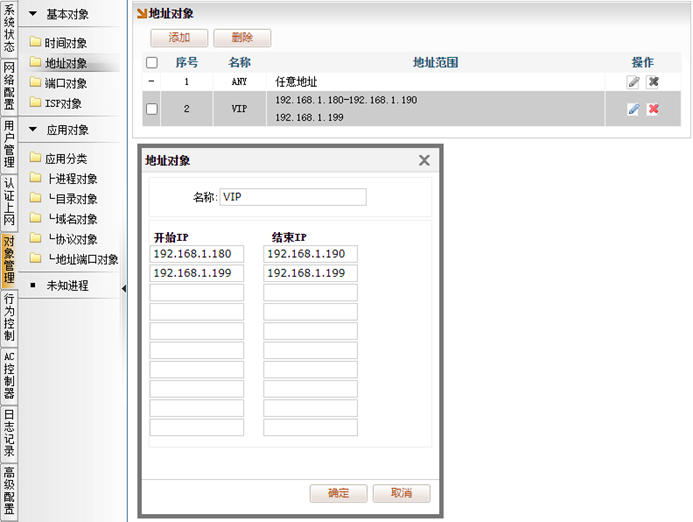Switch to the 网络配置 vertical tab

[x=9, y=85]
